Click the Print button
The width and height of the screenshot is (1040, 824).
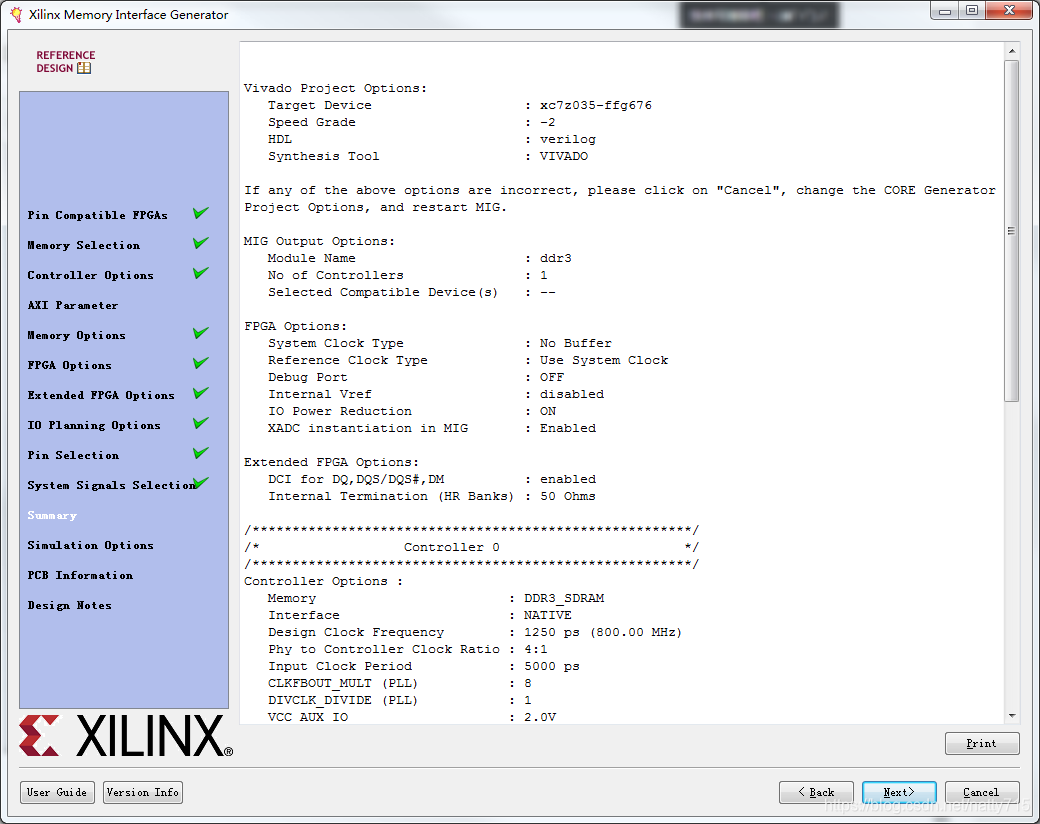pos(982,743)
